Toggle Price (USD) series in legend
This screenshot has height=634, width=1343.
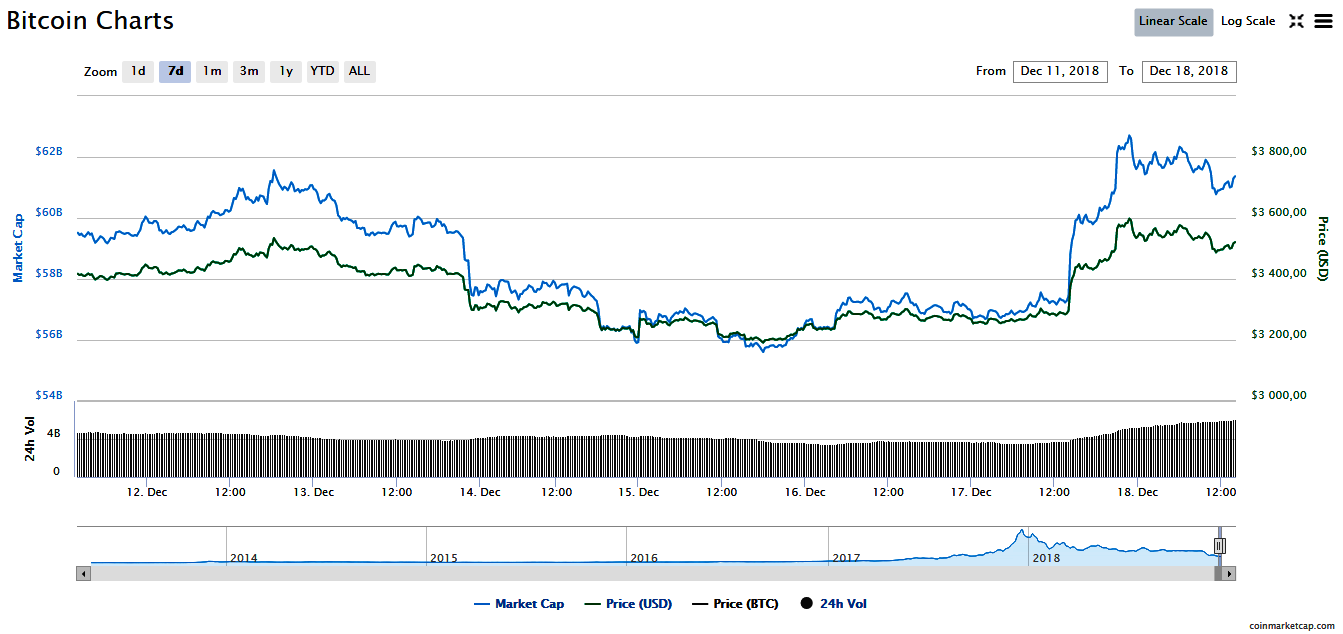[627, 604]
